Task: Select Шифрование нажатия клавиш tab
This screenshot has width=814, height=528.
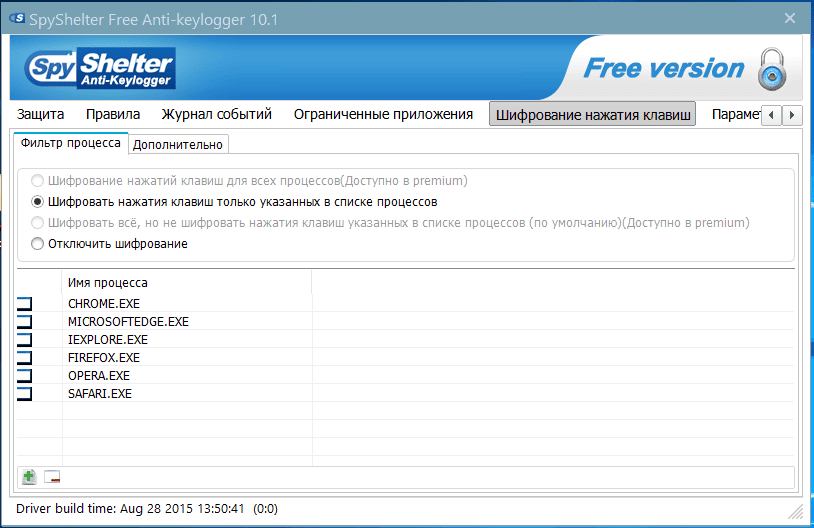Action: tap(592, 114)
